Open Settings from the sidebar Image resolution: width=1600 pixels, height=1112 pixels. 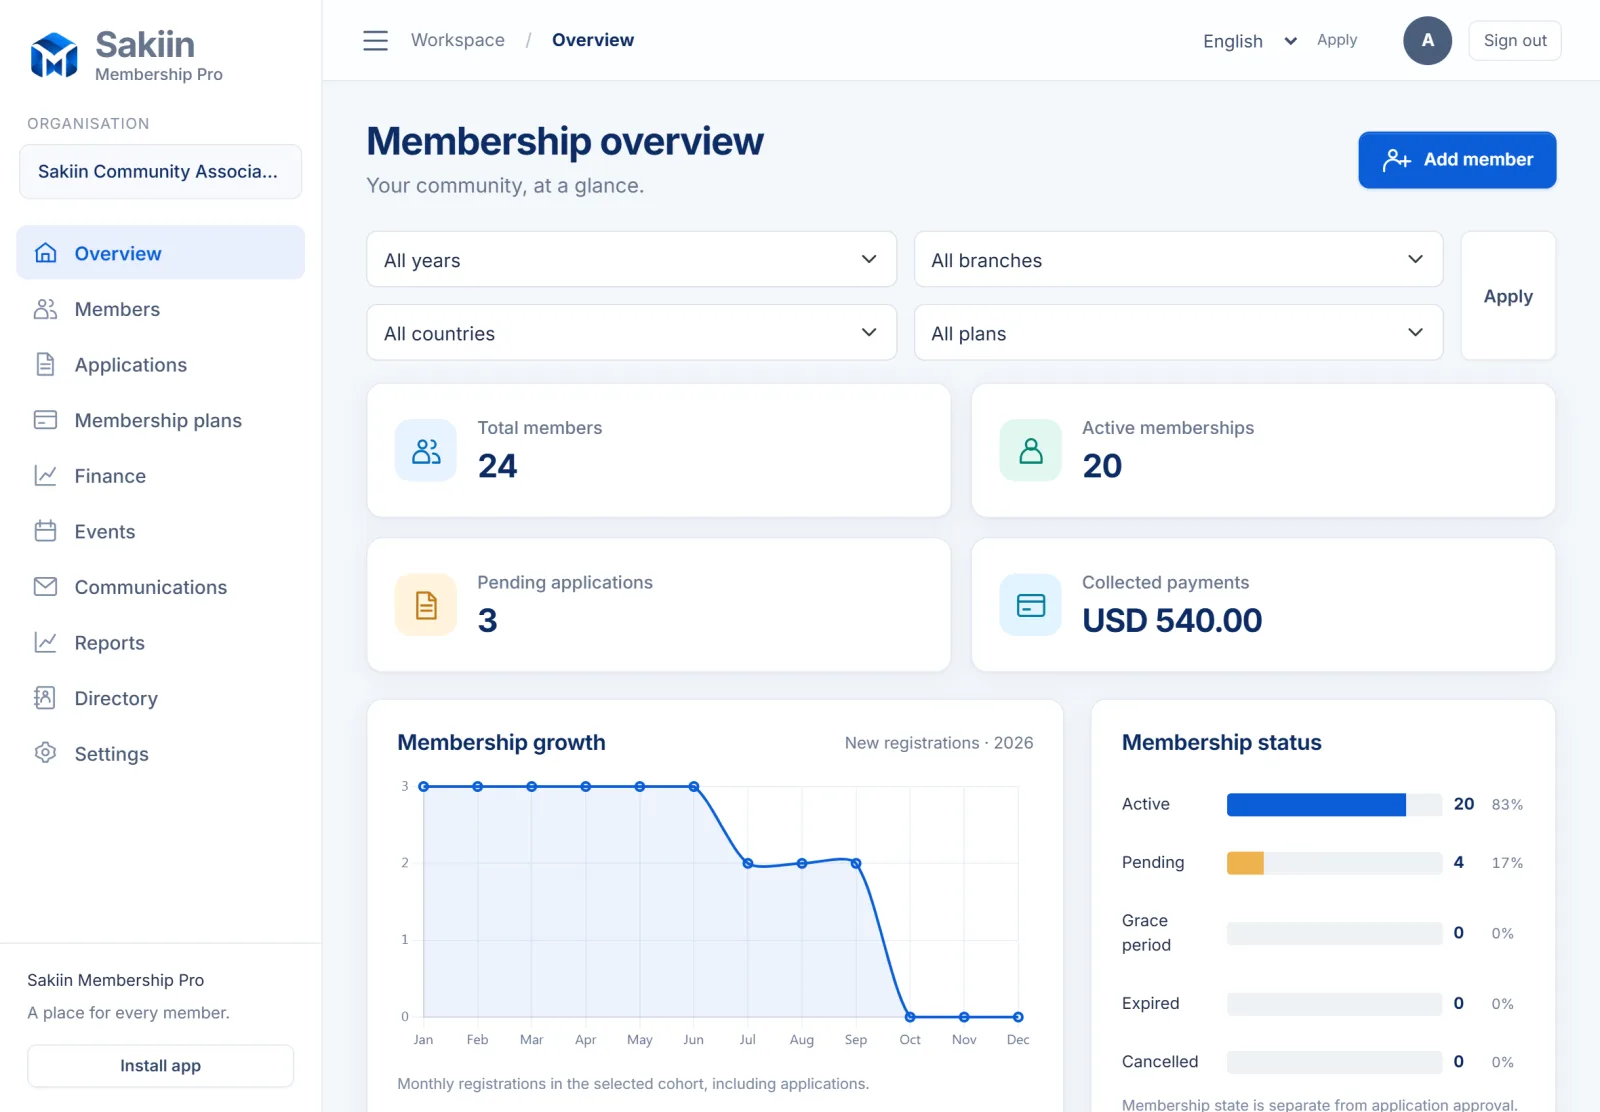click(160, 753)
